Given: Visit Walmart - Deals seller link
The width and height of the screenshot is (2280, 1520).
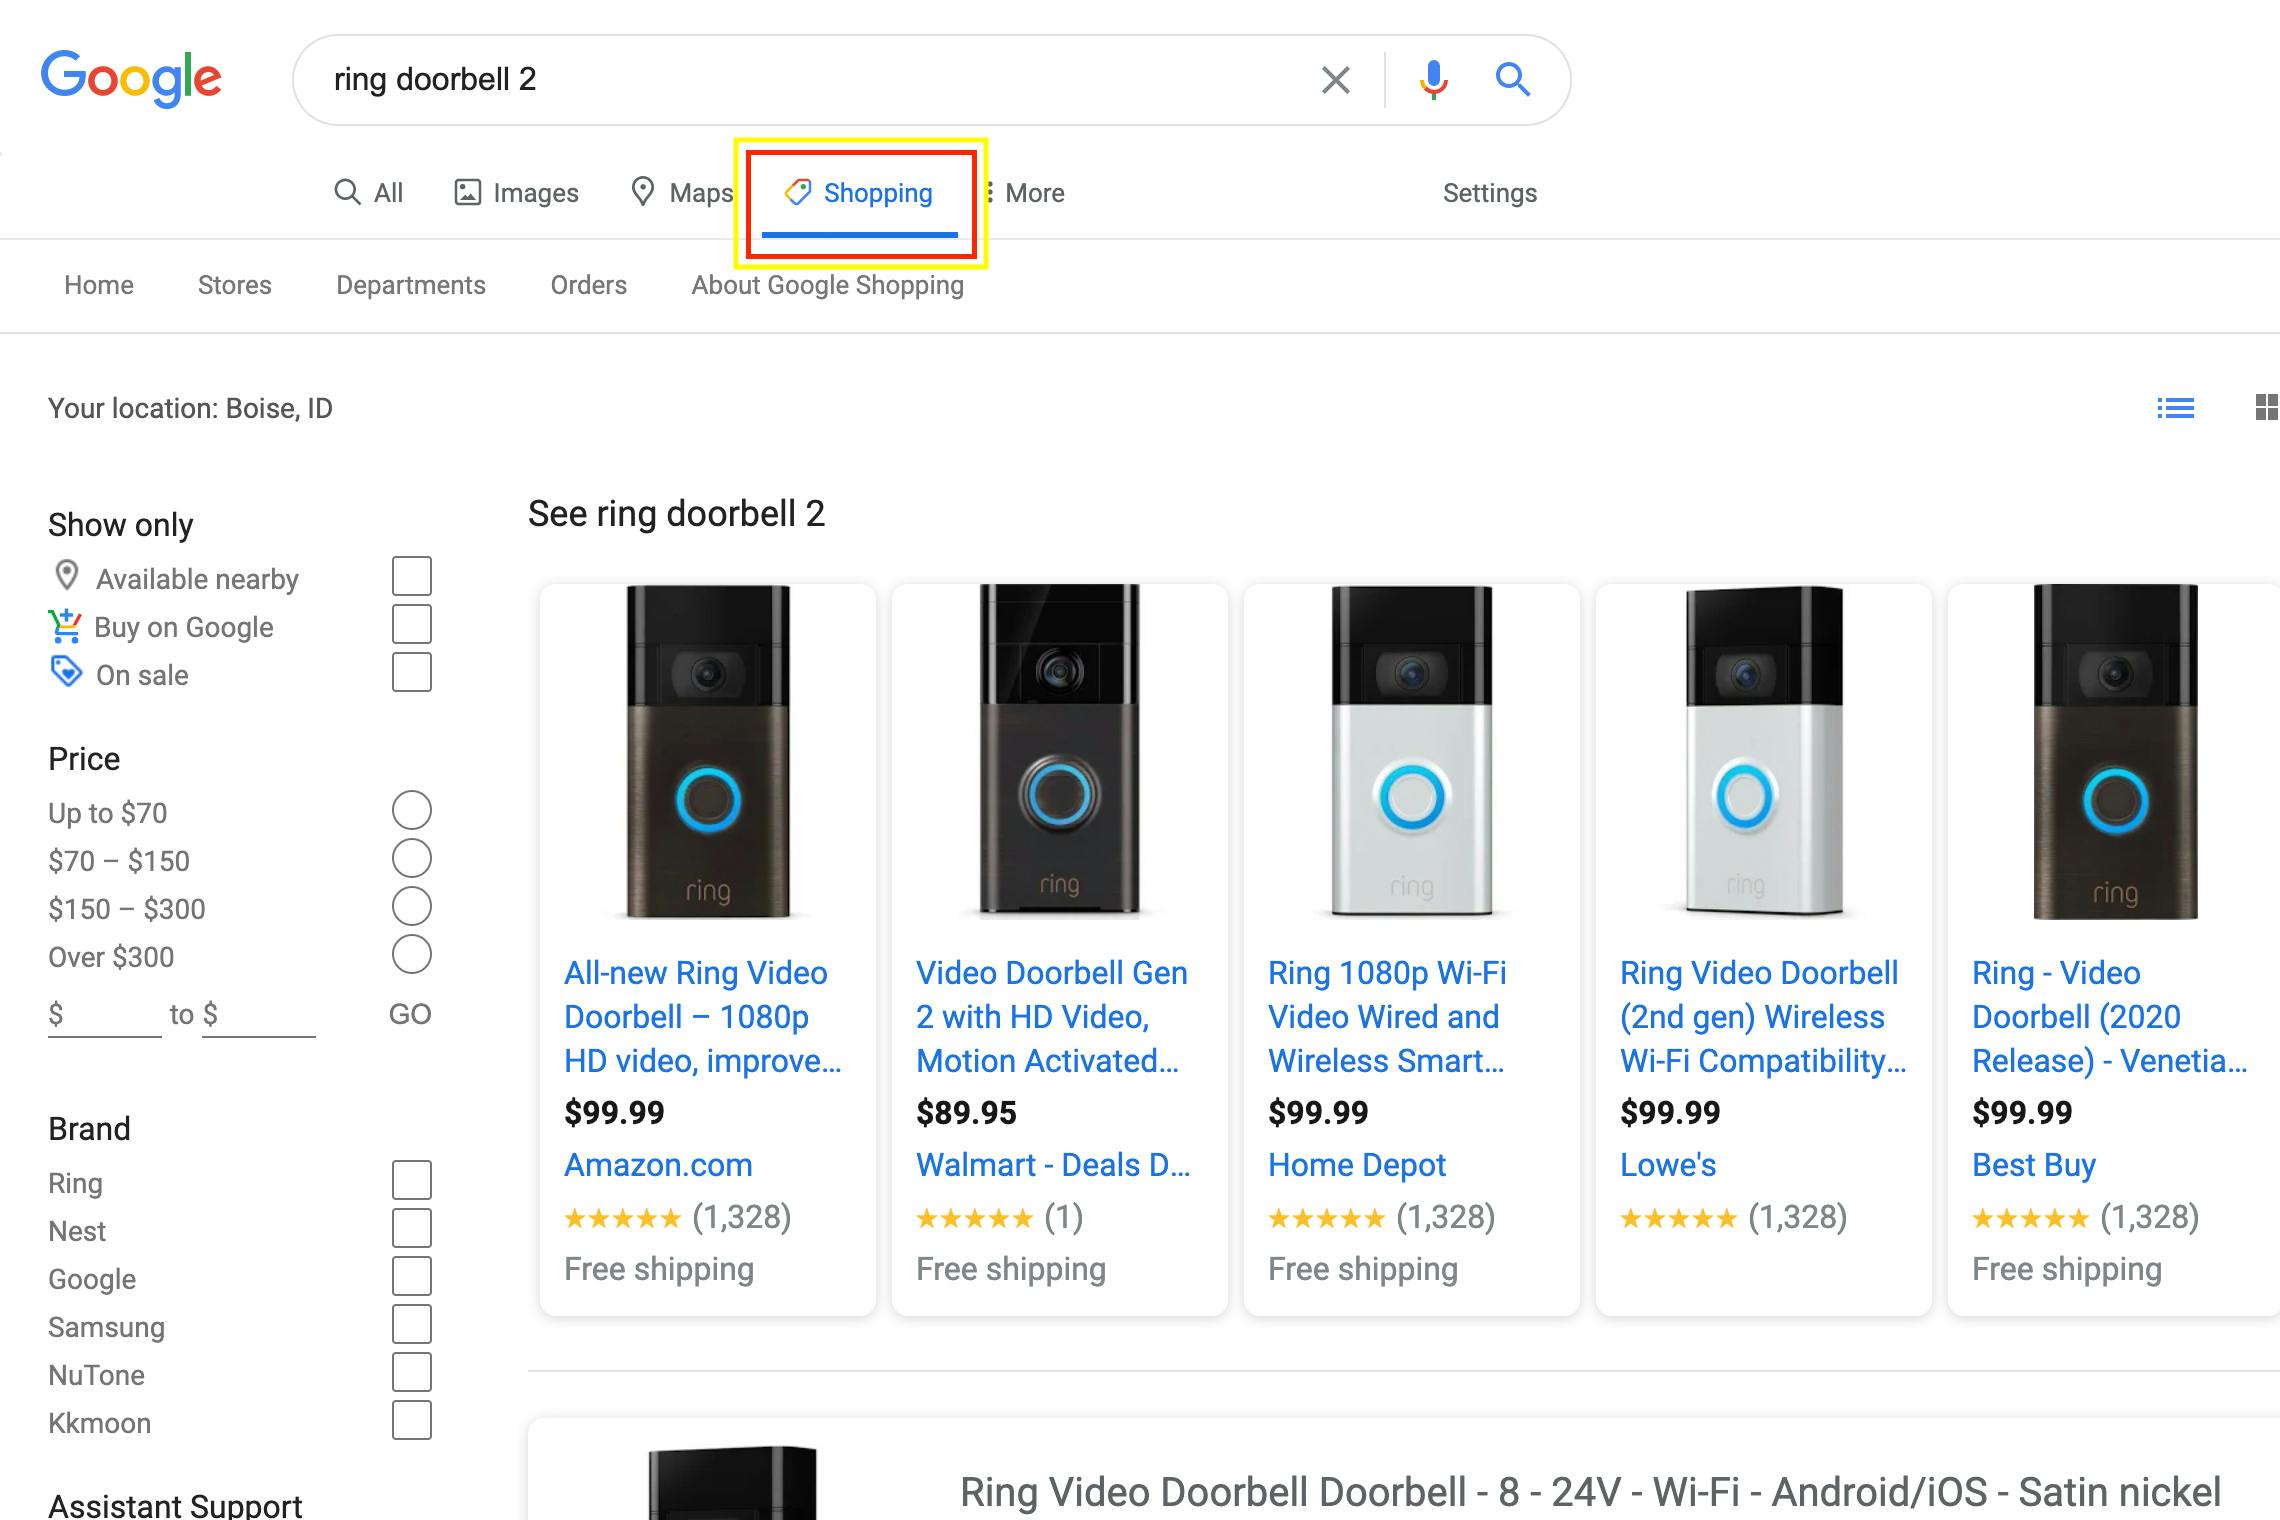Looking at the screenshot, I should [1053, 1165].
